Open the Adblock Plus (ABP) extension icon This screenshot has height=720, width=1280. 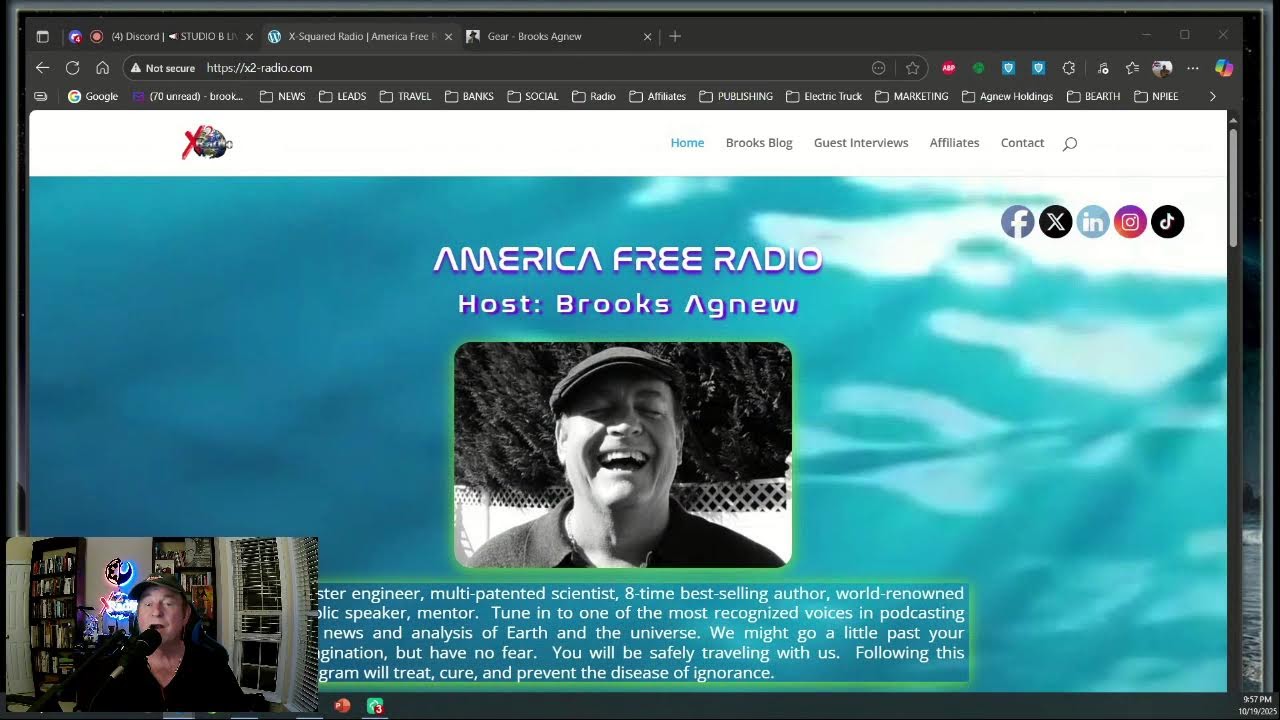[x=949, y=68]
